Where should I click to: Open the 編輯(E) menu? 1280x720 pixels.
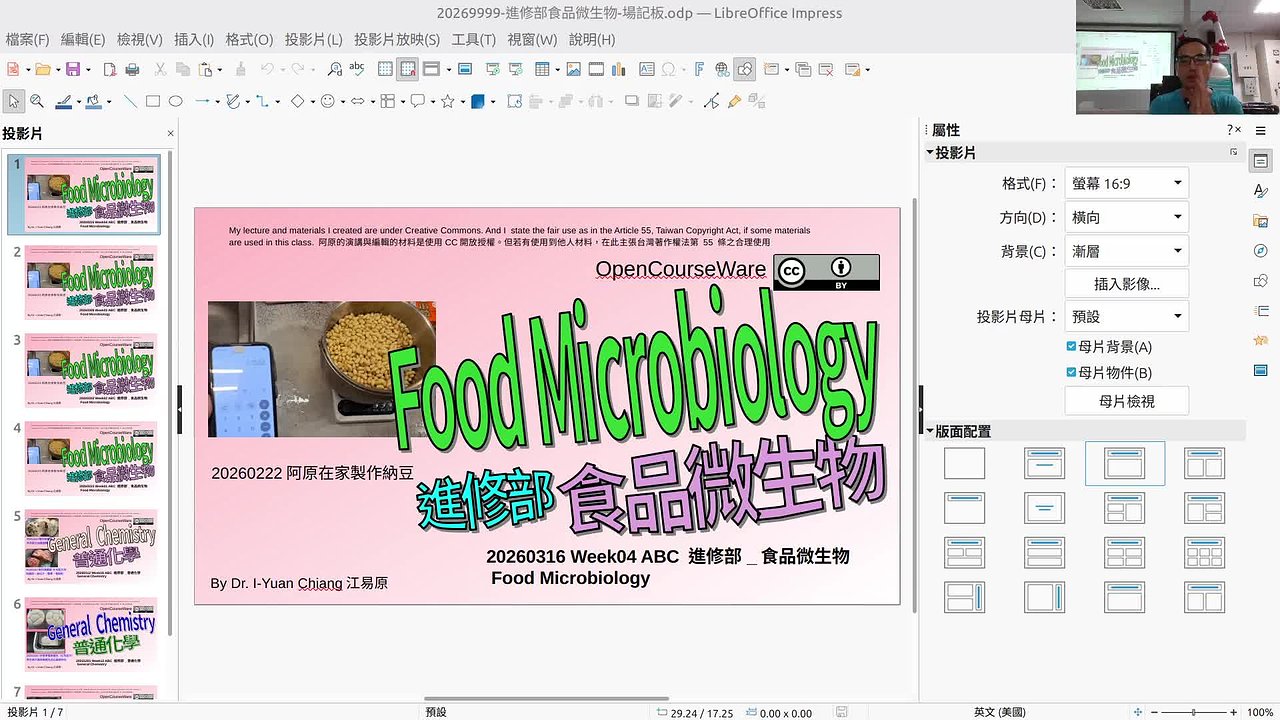pos(83,40)
